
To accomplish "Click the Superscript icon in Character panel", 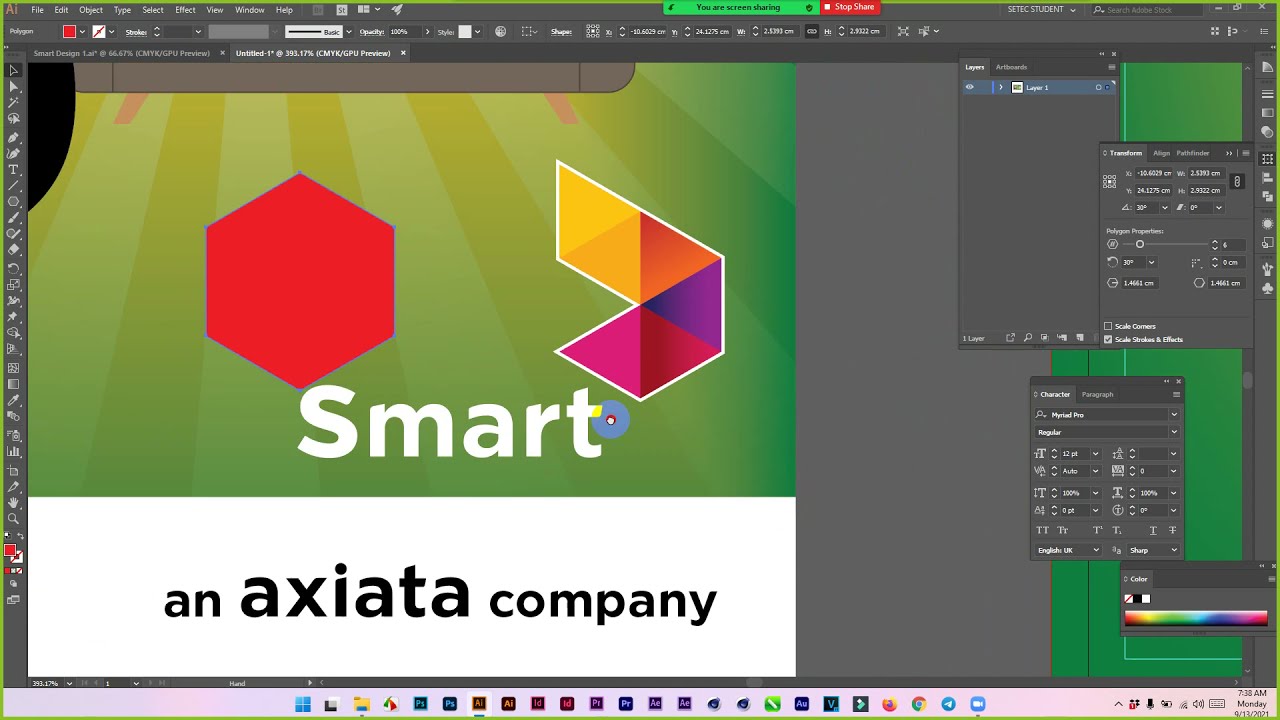I will click(1097, 530).
